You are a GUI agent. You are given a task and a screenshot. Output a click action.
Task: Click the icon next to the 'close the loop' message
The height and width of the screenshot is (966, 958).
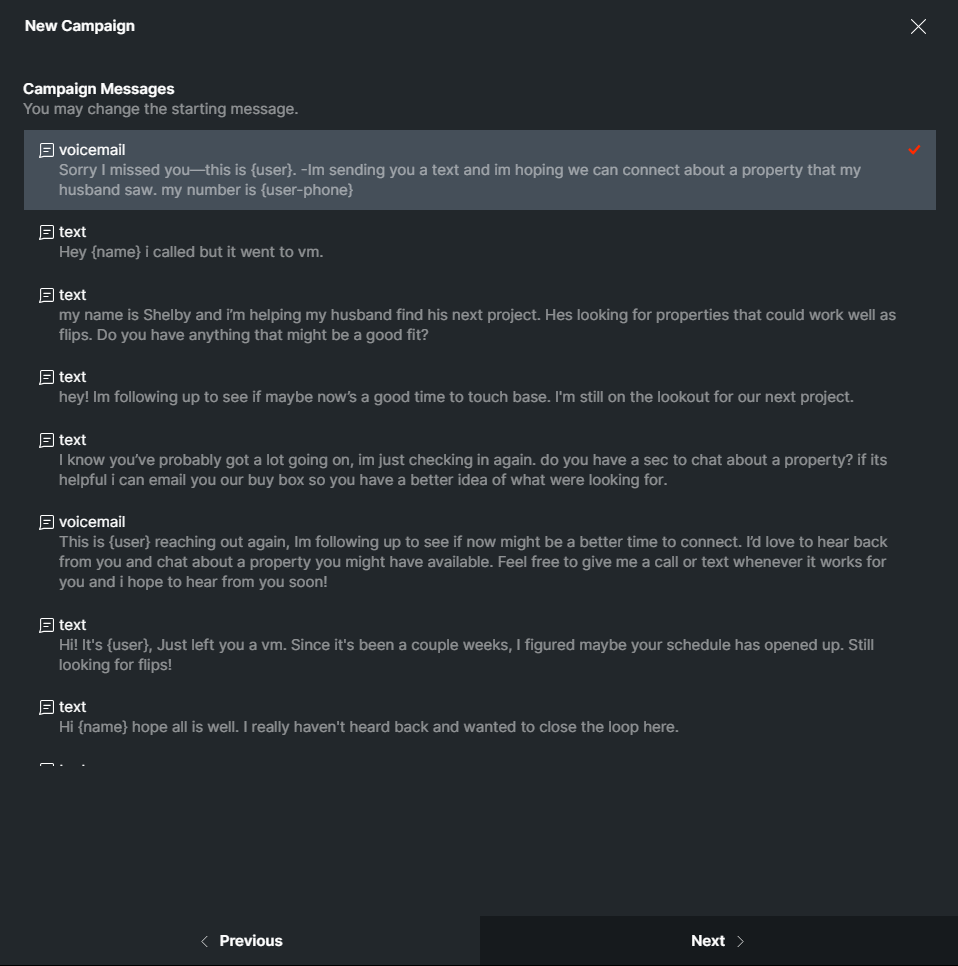(x=45, y=706)
